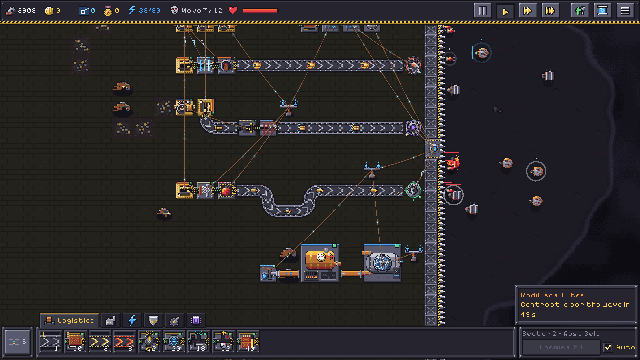Screen dimensions: 640x360
Task: Select the large orange tank building
Action: click(x=320, y=263)
